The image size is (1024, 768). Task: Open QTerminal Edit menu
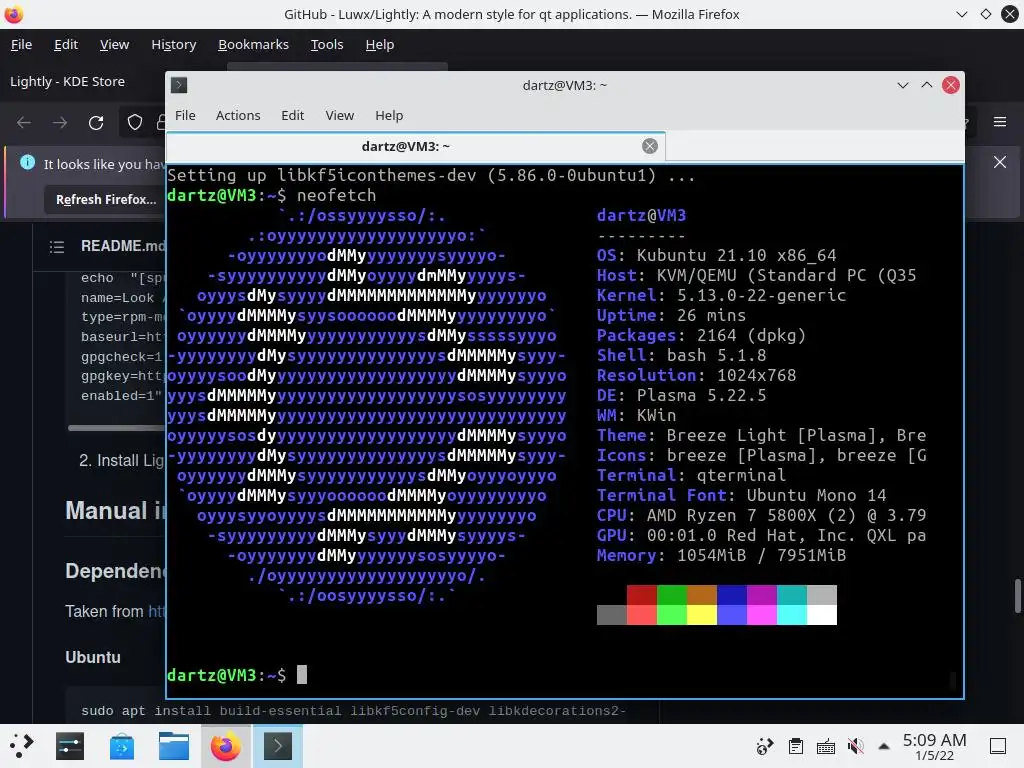click(293, 116)
